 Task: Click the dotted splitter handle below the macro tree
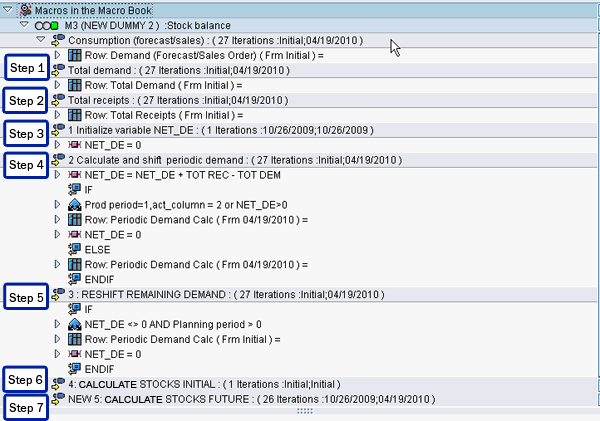pyautogui.click(x=305, y=411)
